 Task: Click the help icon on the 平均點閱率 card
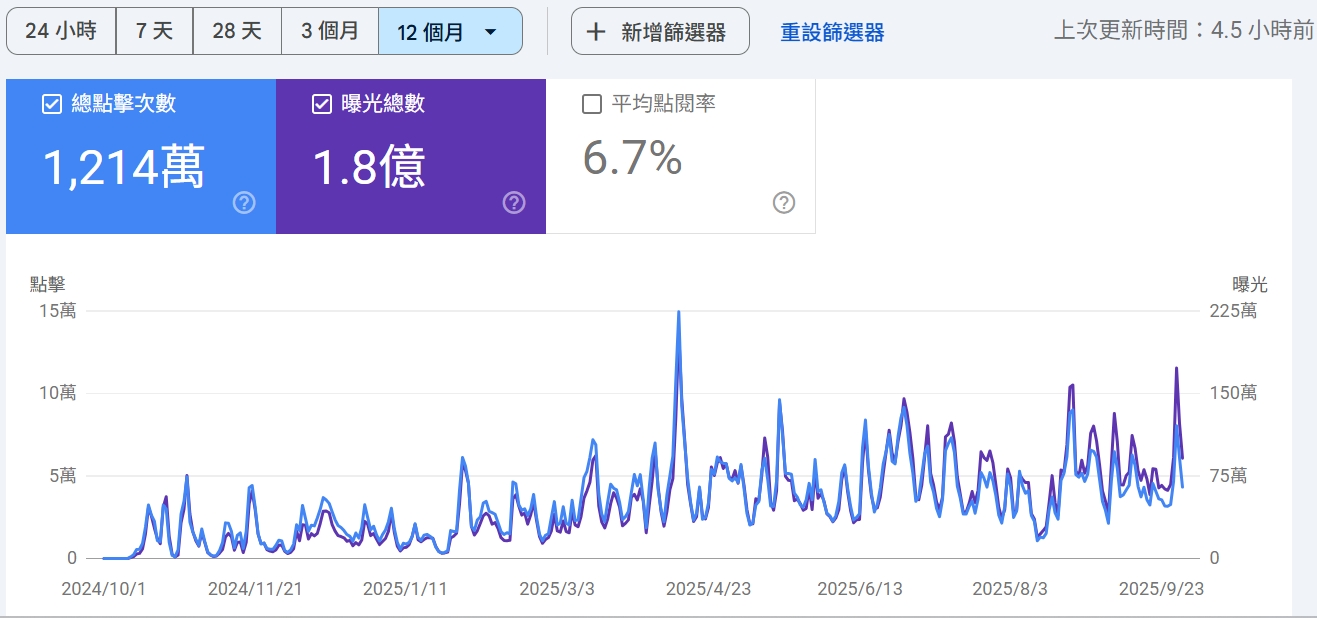point(784,203)
